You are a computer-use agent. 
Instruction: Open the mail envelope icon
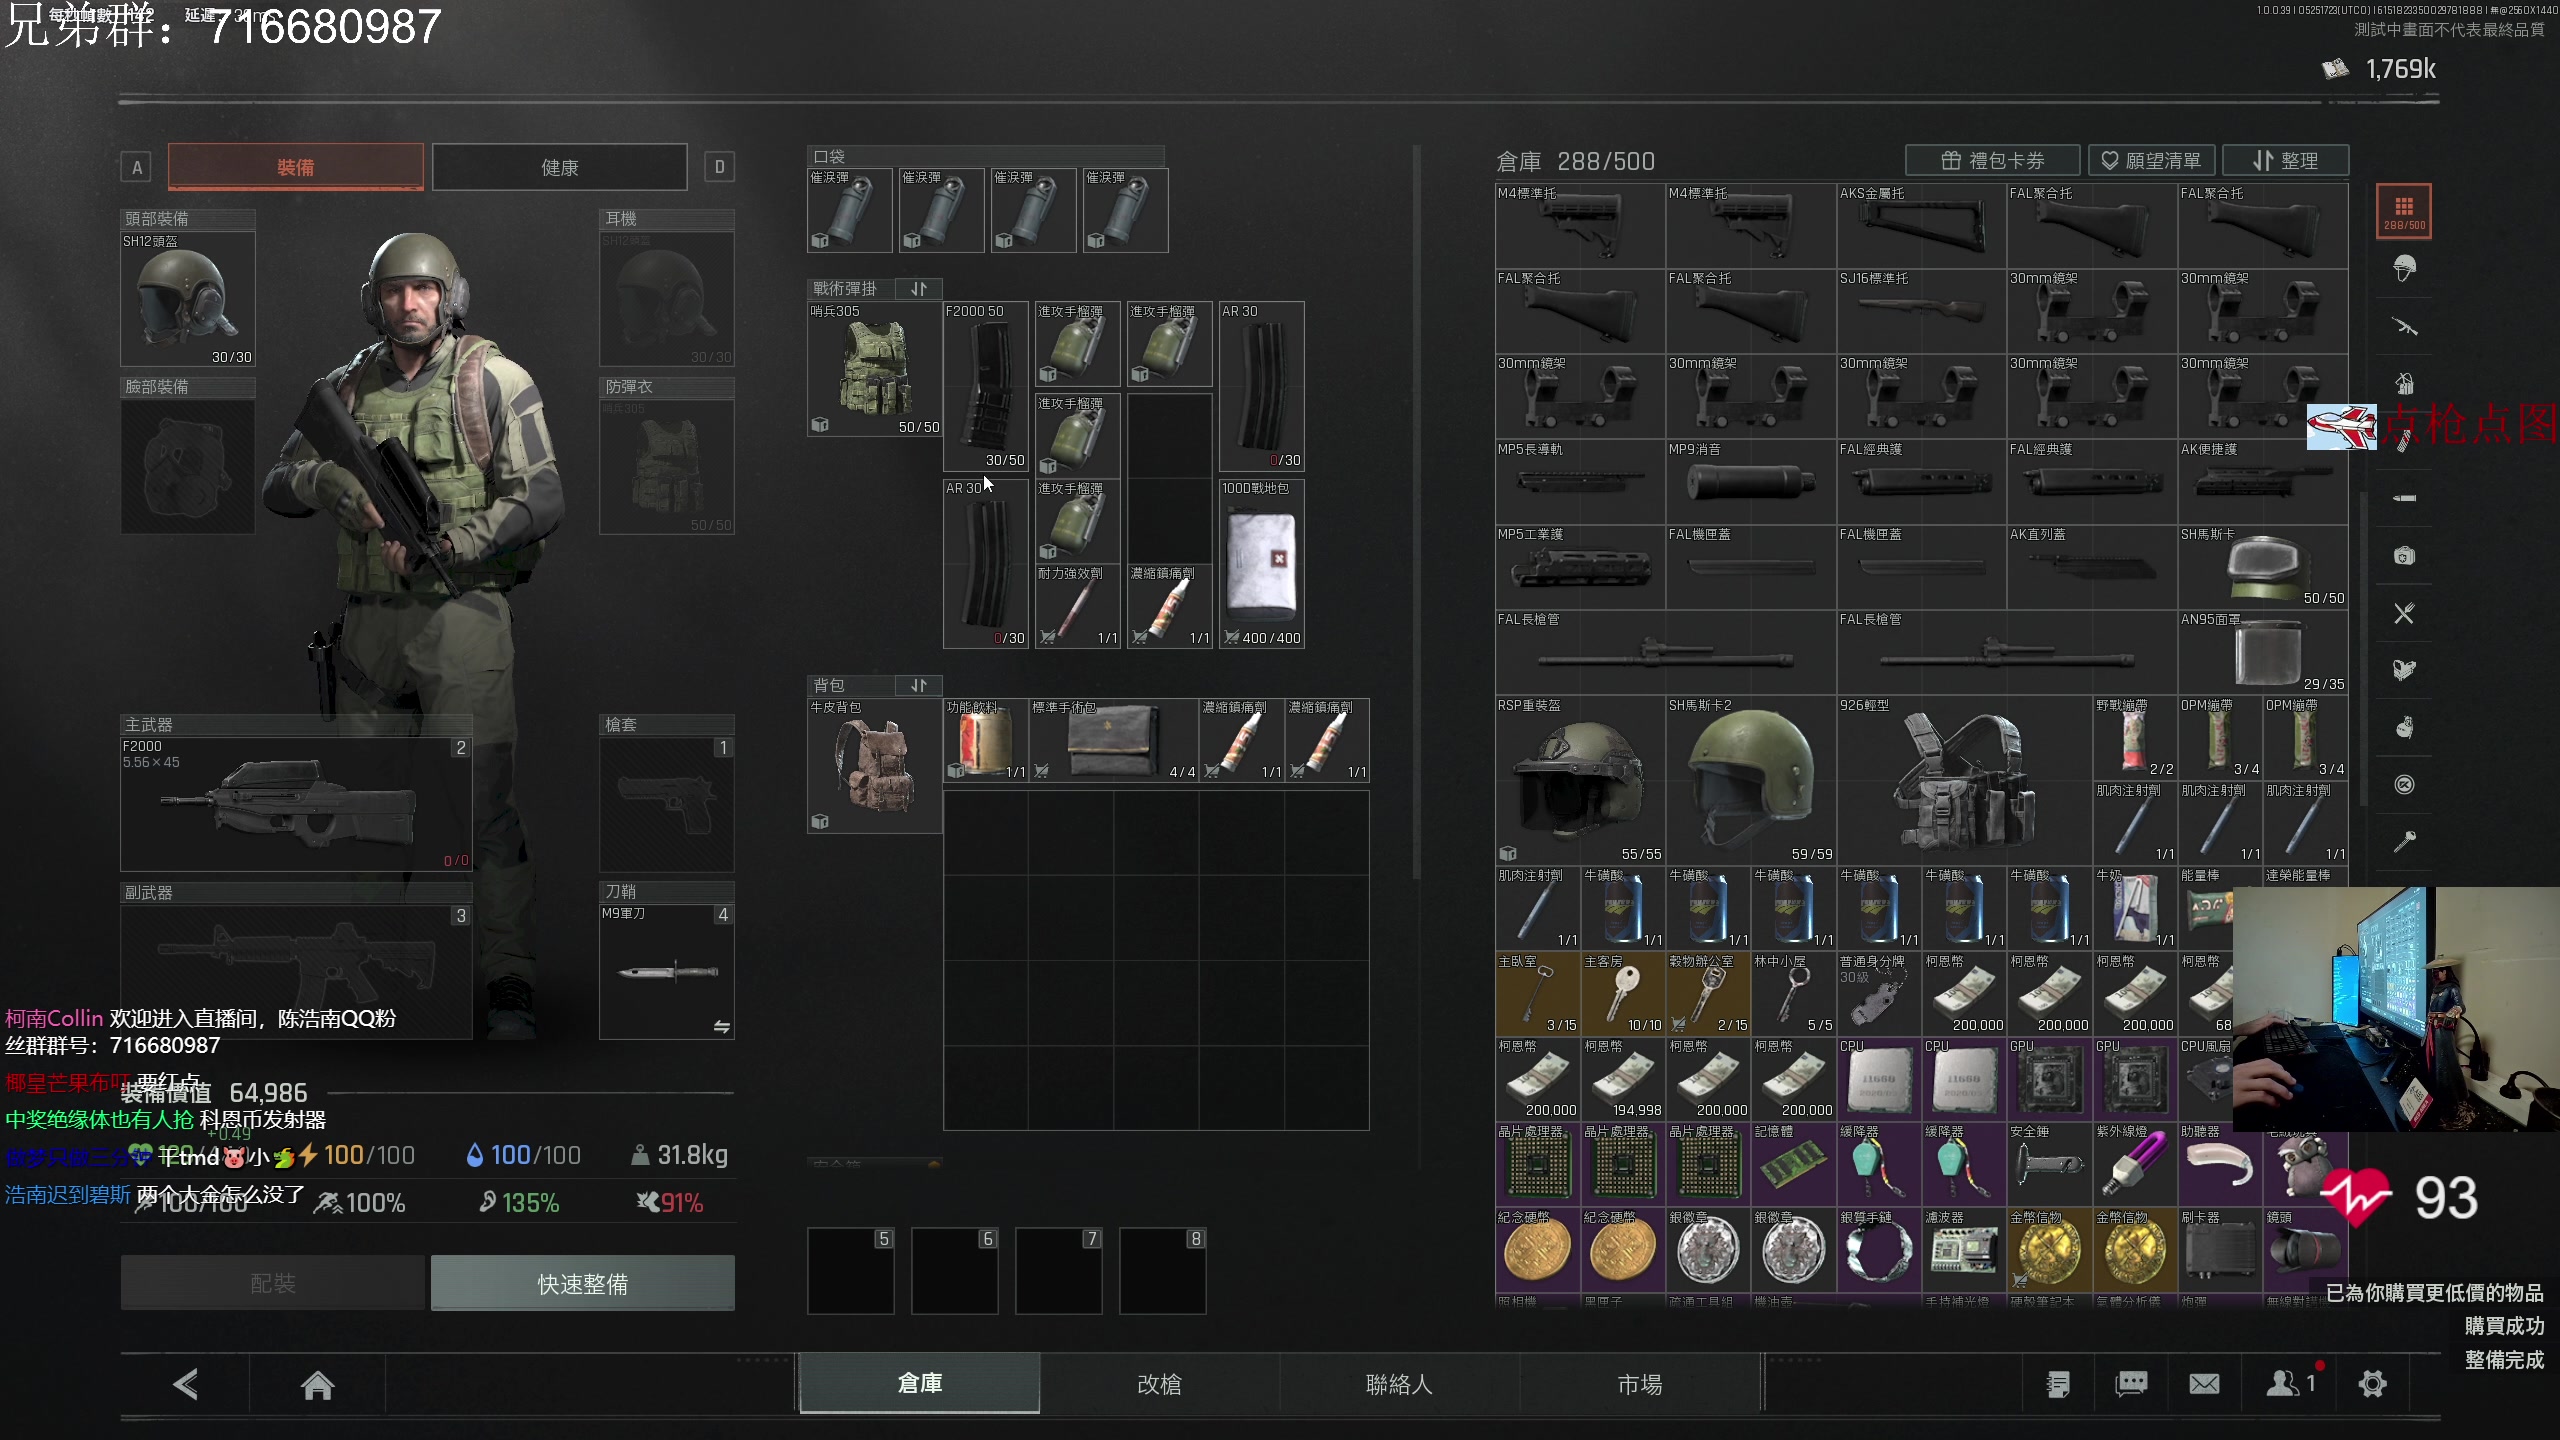(x=2204, y=1384)
